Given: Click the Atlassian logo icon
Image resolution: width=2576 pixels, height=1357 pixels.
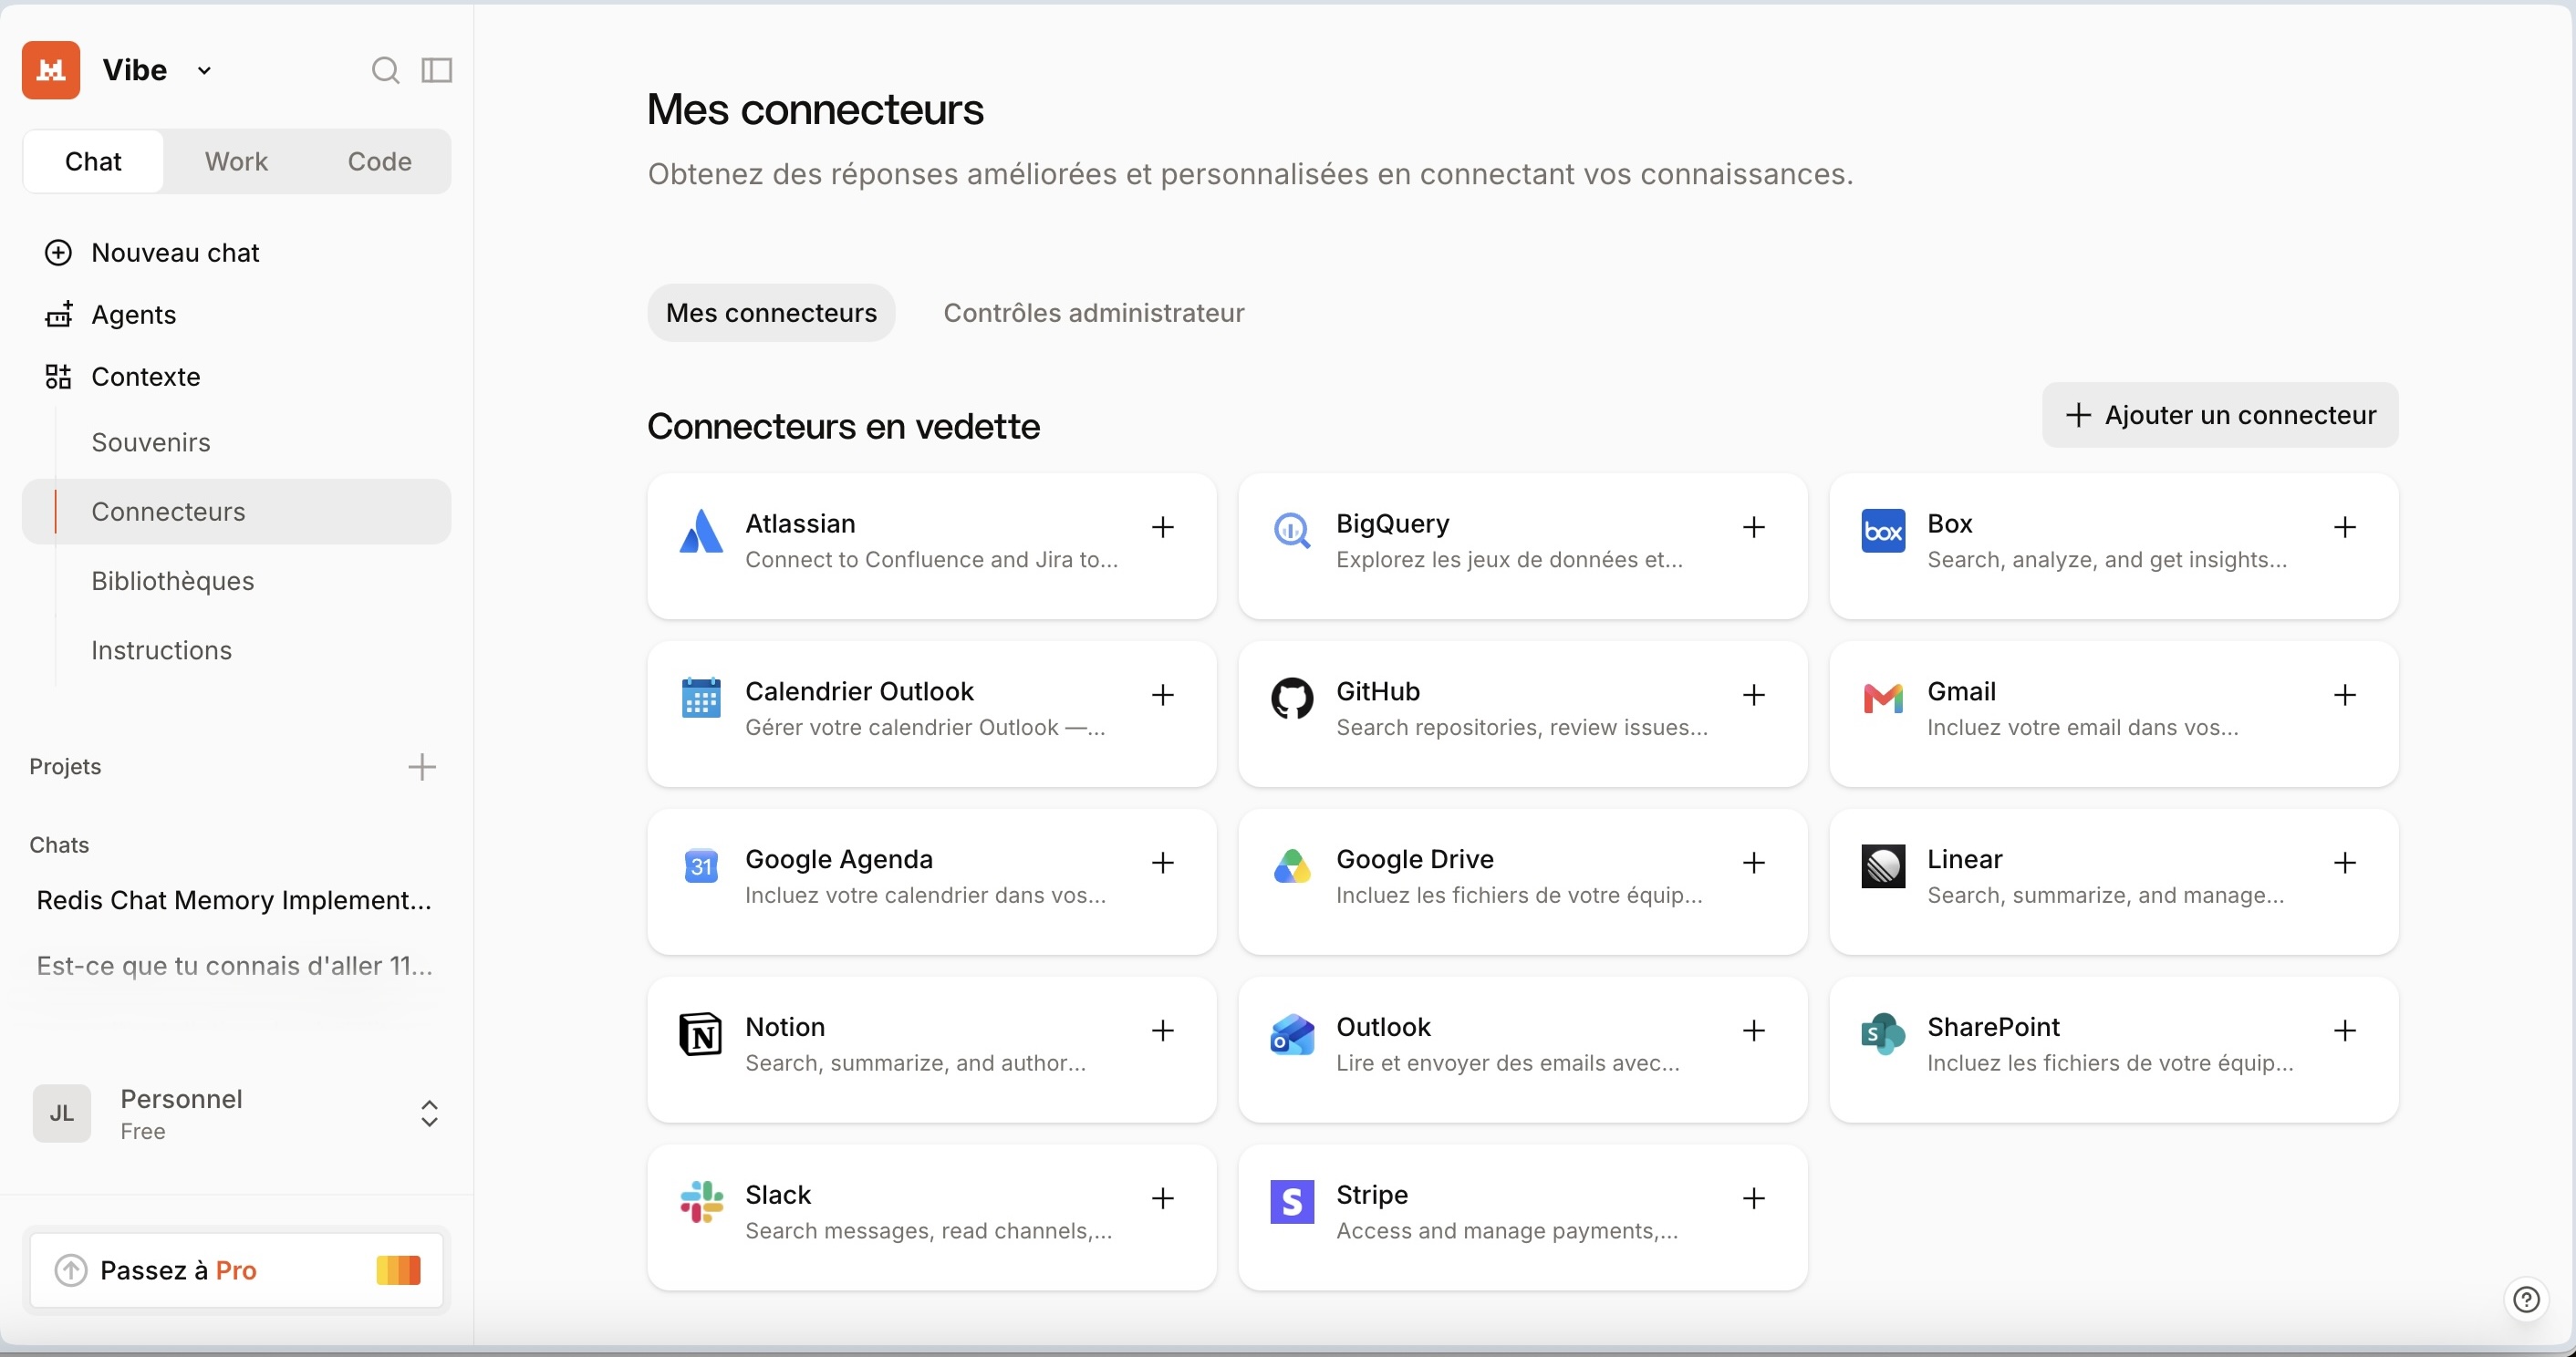Looking at the screenshot, I should (x=701, y=531).
